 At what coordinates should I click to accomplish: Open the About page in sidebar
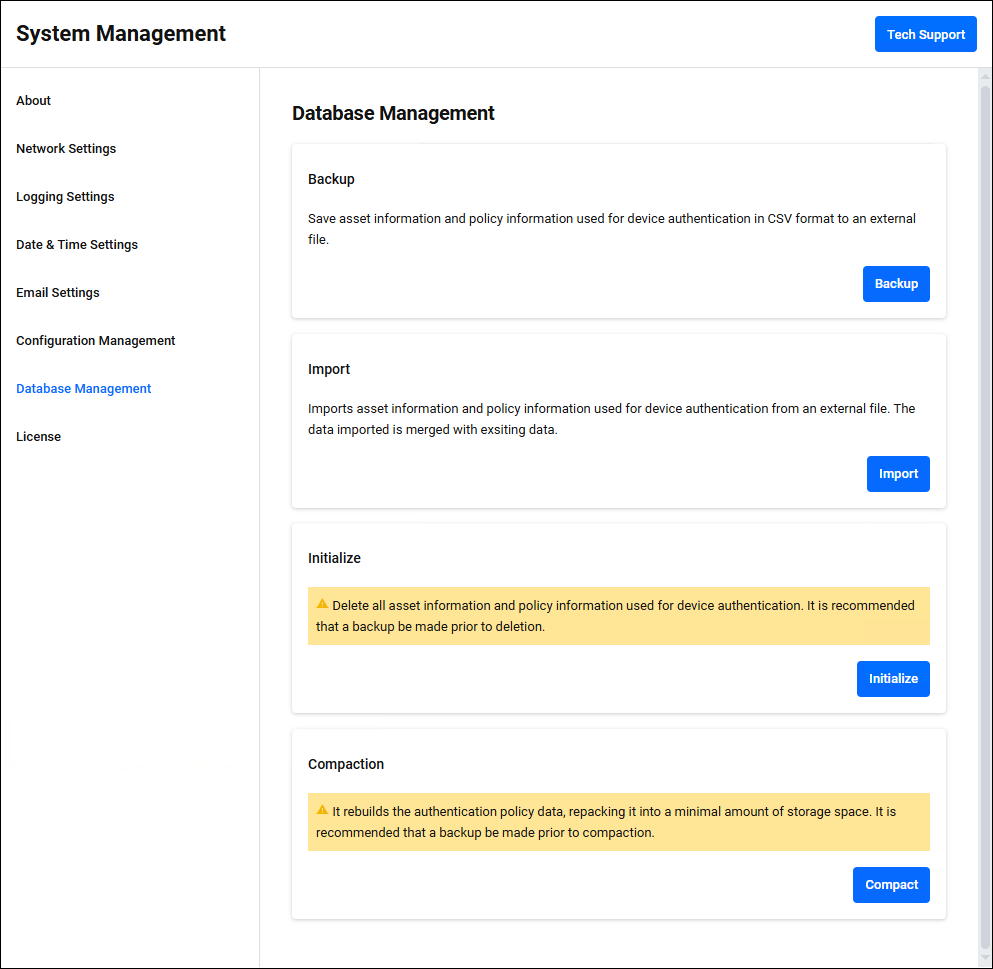pos(33,101)
